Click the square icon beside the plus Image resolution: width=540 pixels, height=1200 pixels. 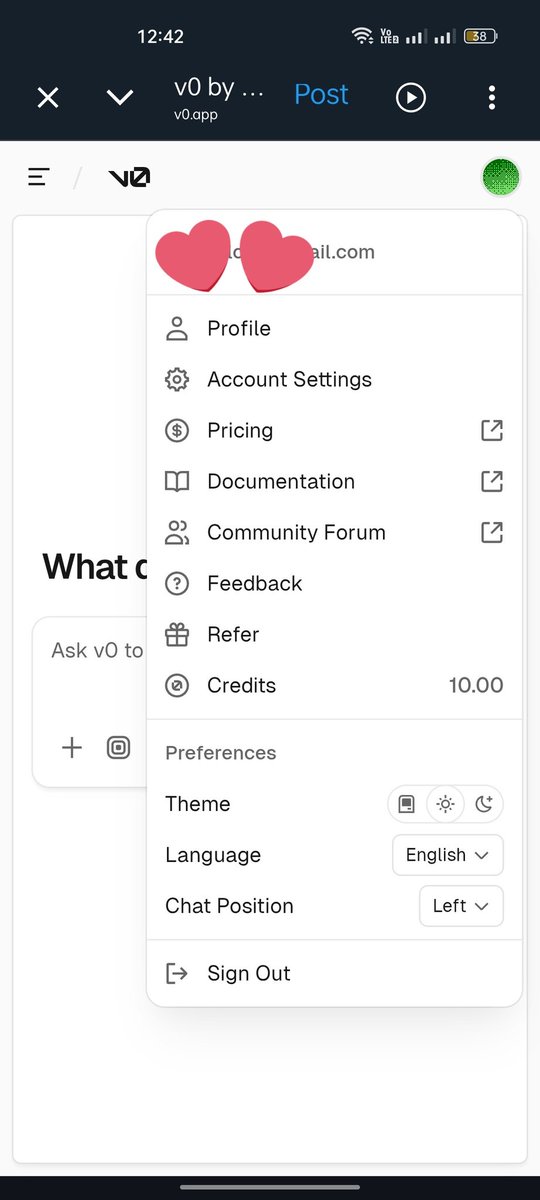tap(119, 747)
